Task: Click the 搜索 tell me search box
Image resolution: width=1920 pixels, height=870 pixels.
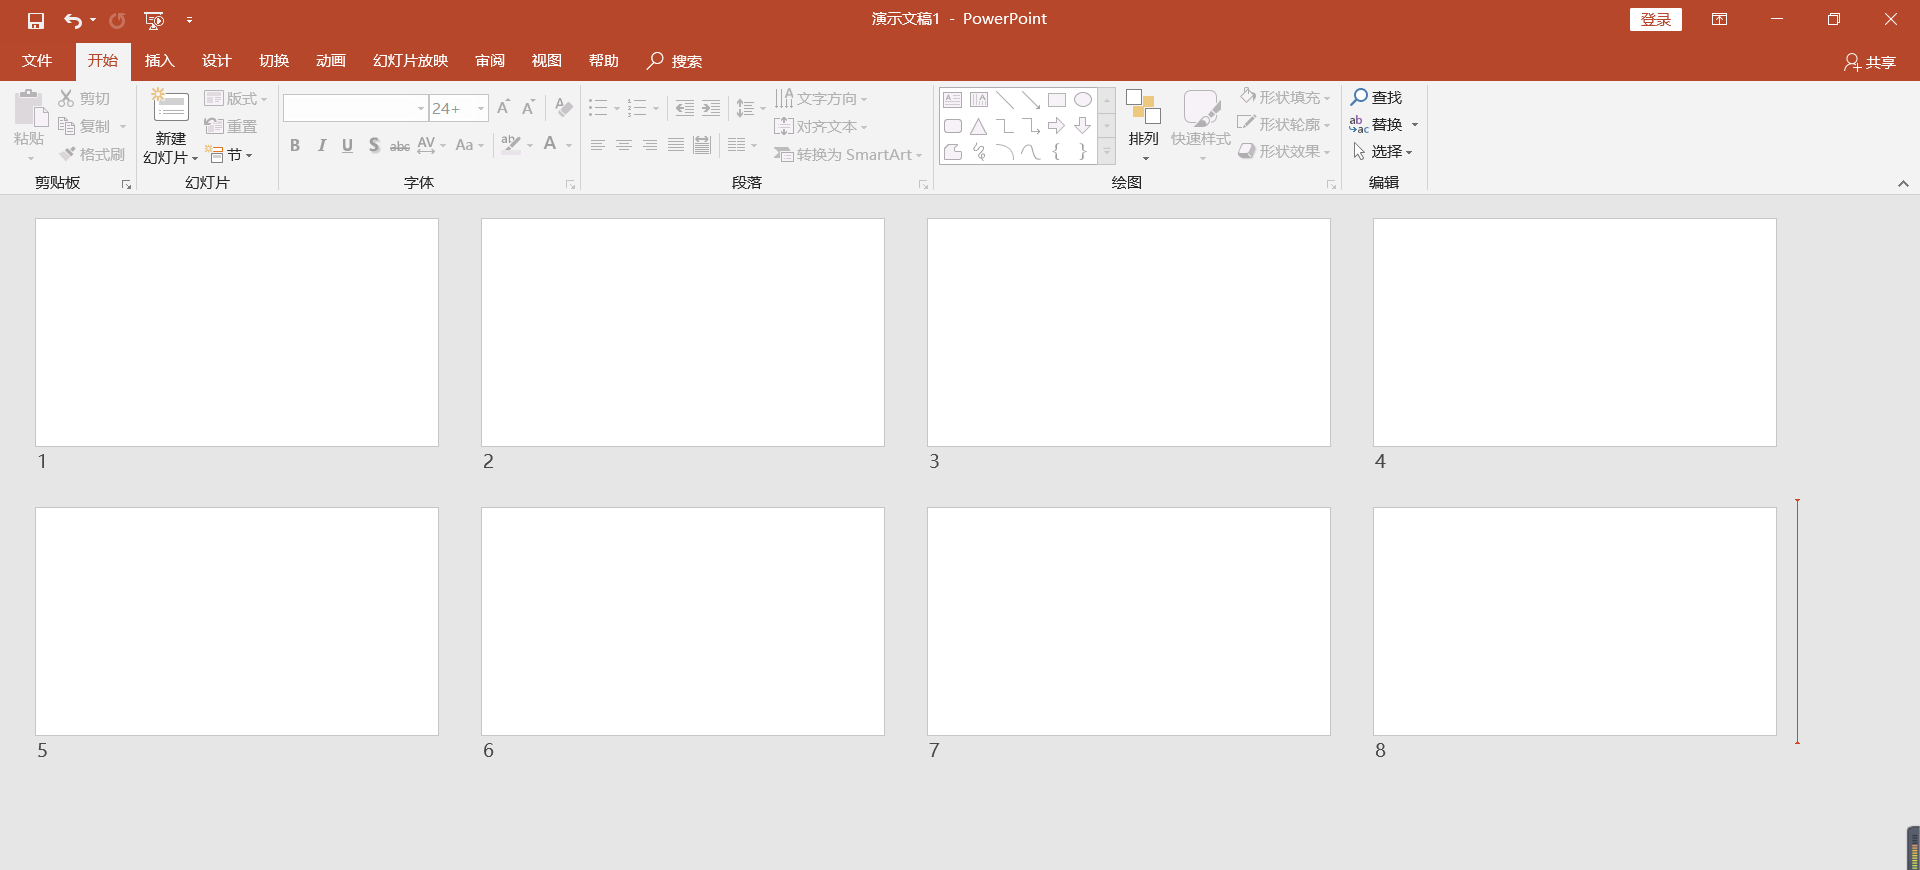Action: pos(675,61)
